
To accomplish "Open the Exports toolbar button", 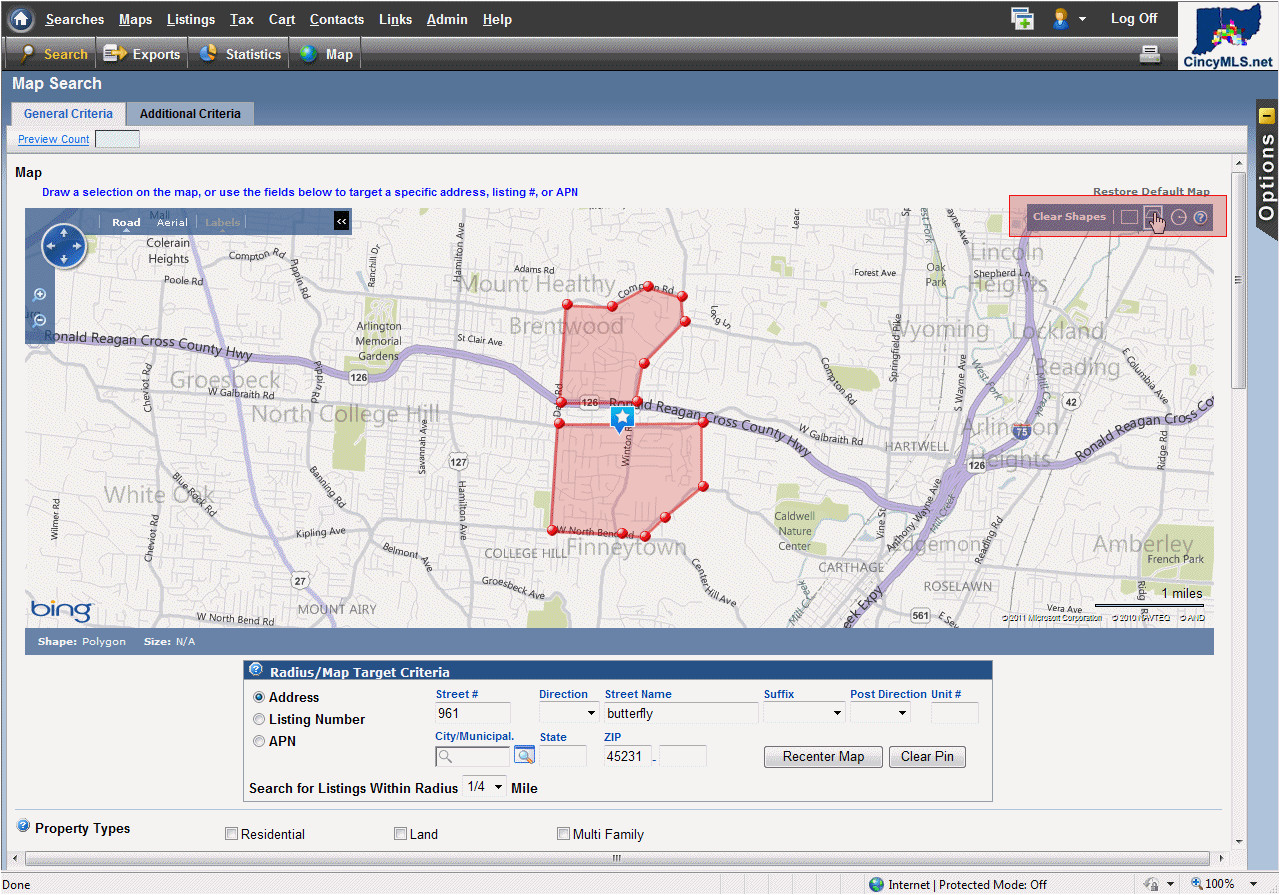I will tap(142, 54).
